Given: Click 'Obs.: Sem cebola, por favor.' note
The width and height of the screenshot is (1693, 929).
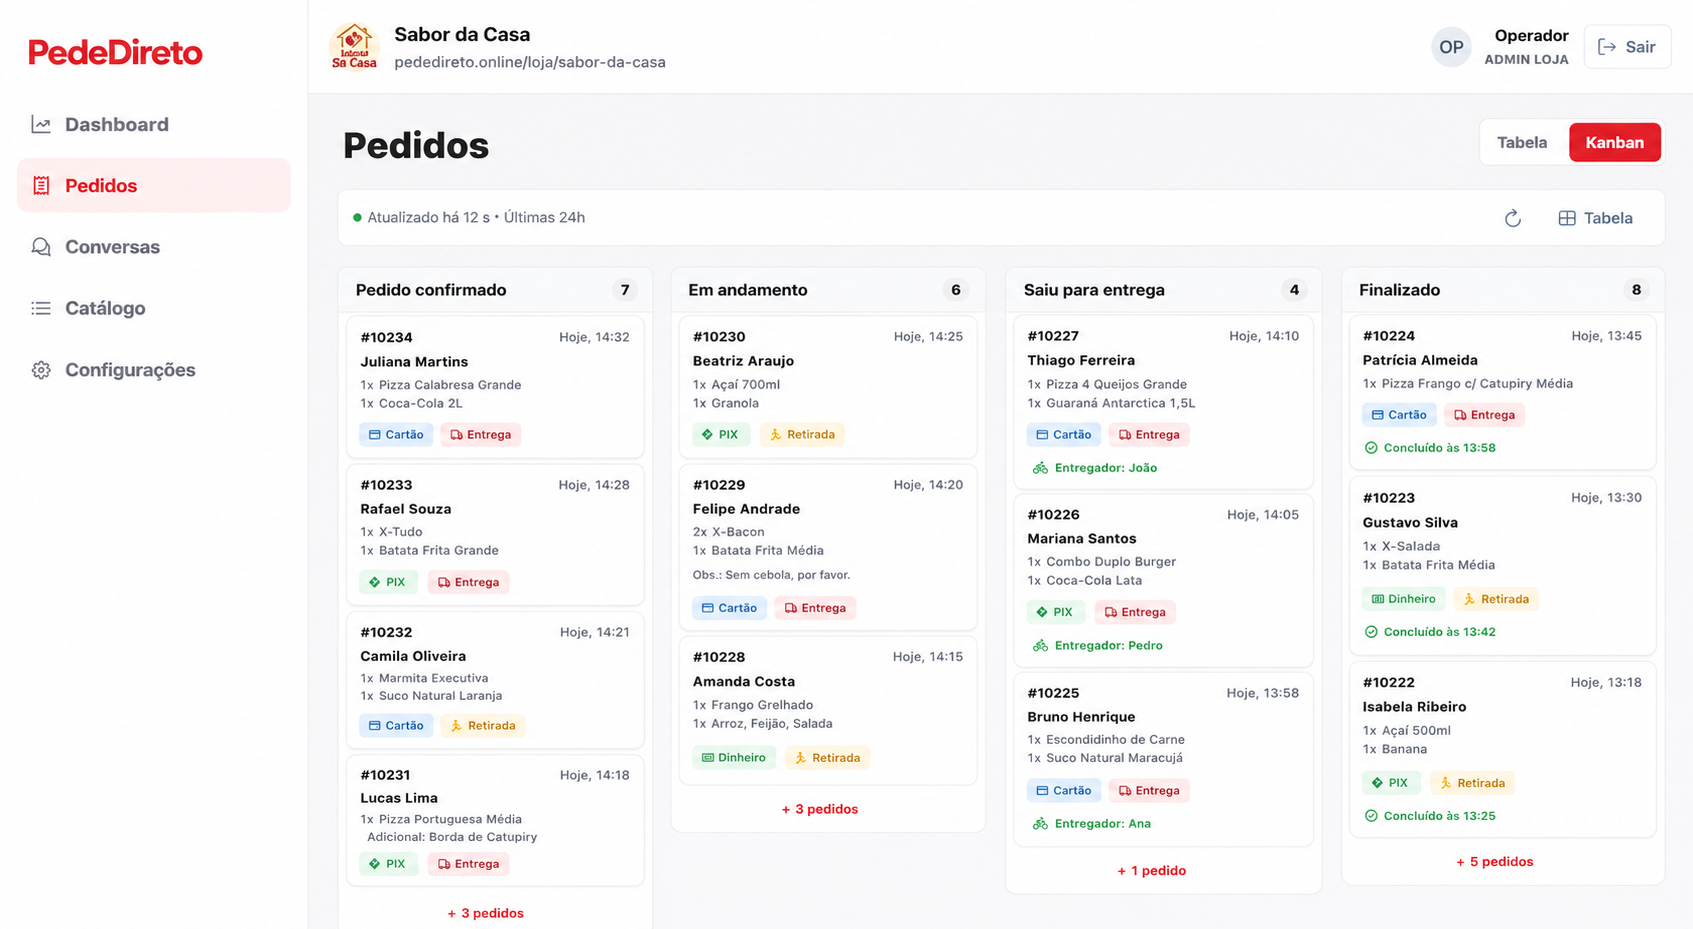Looking at the screenshot, I should [x=771, y=575].
